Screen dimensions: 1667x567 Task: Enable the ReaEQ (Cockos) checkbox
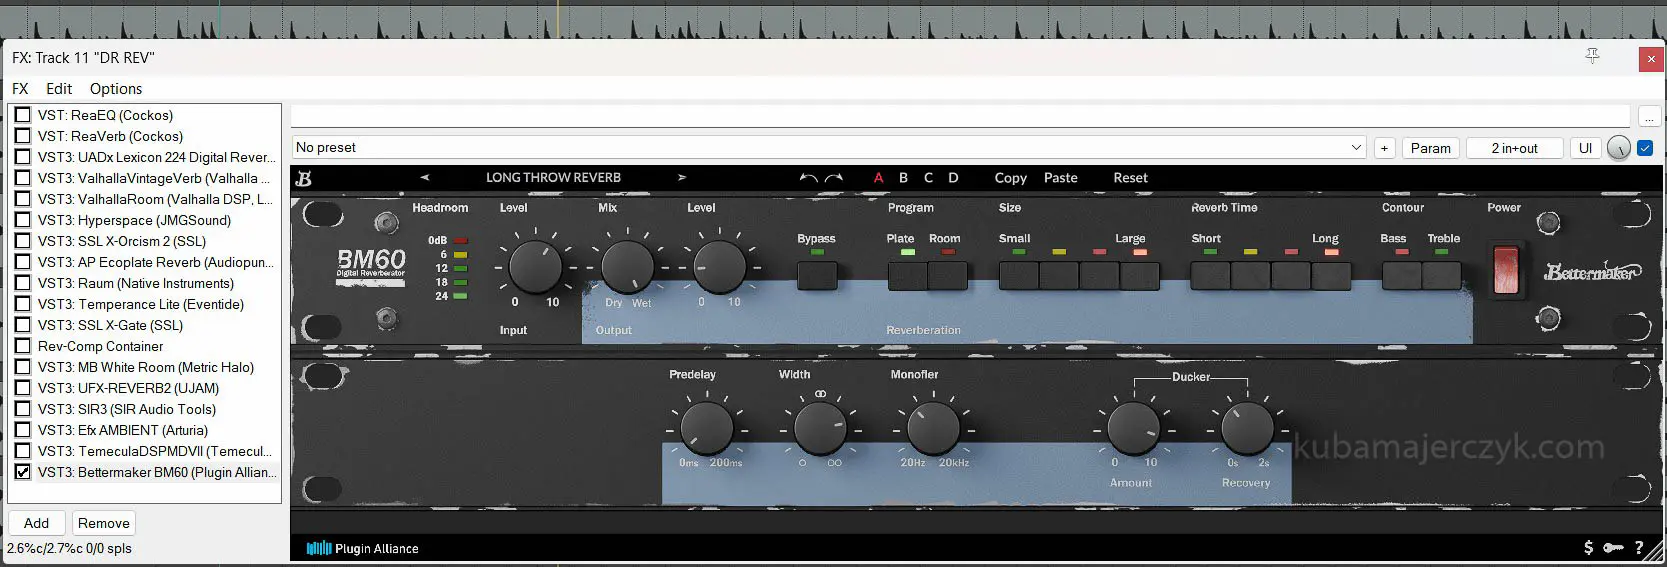23,115
